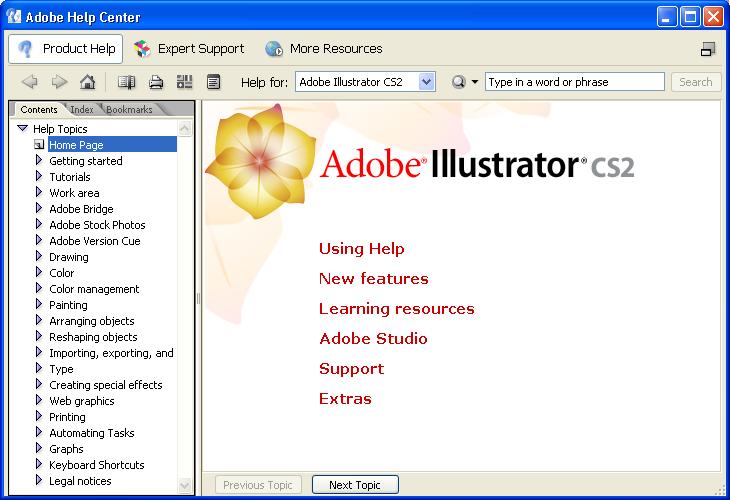Expand the Adobe Stock Photos topic
The width and height of the screenshot is (730, 500).
click(x=39, y=224)
